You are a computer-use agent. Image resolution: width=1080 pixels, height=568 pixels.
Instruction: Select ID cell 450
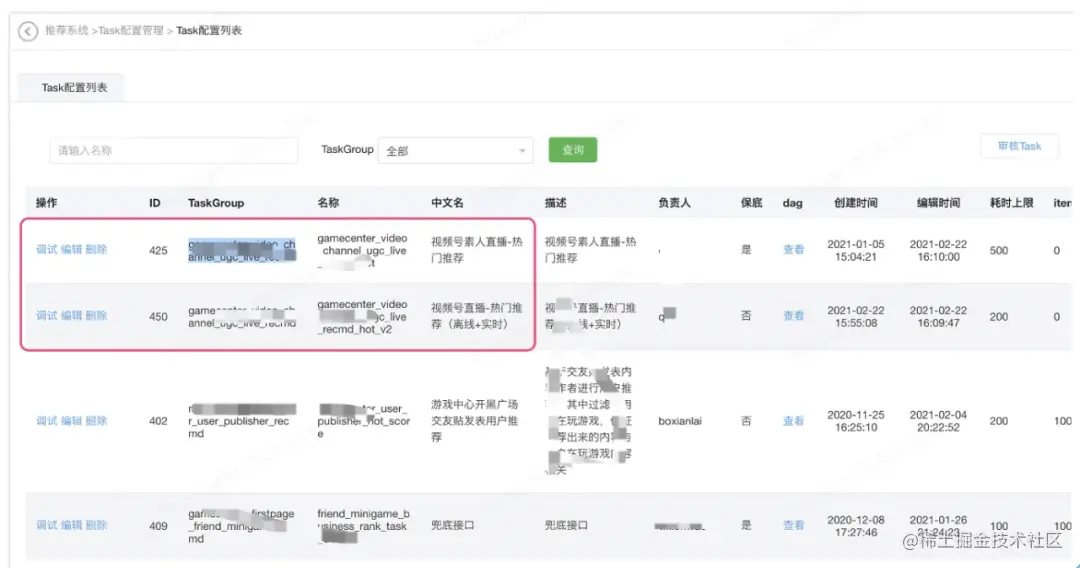point(158,317)
